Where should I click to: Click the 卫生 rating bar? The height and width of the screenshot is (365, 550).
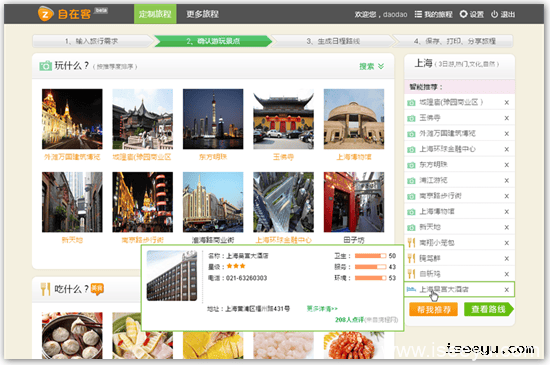coord(370,256)
